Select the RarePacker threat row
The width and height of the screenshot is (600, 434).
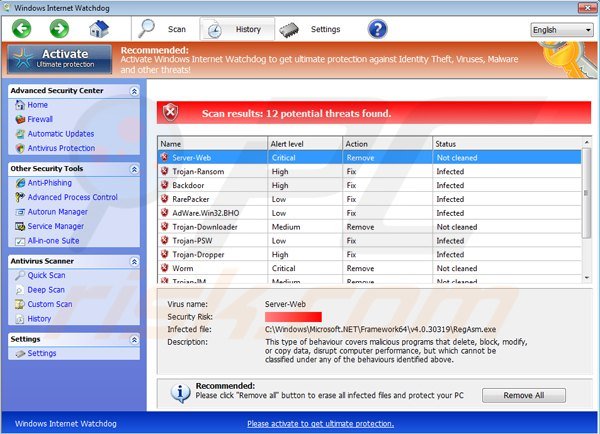[369, 199]
